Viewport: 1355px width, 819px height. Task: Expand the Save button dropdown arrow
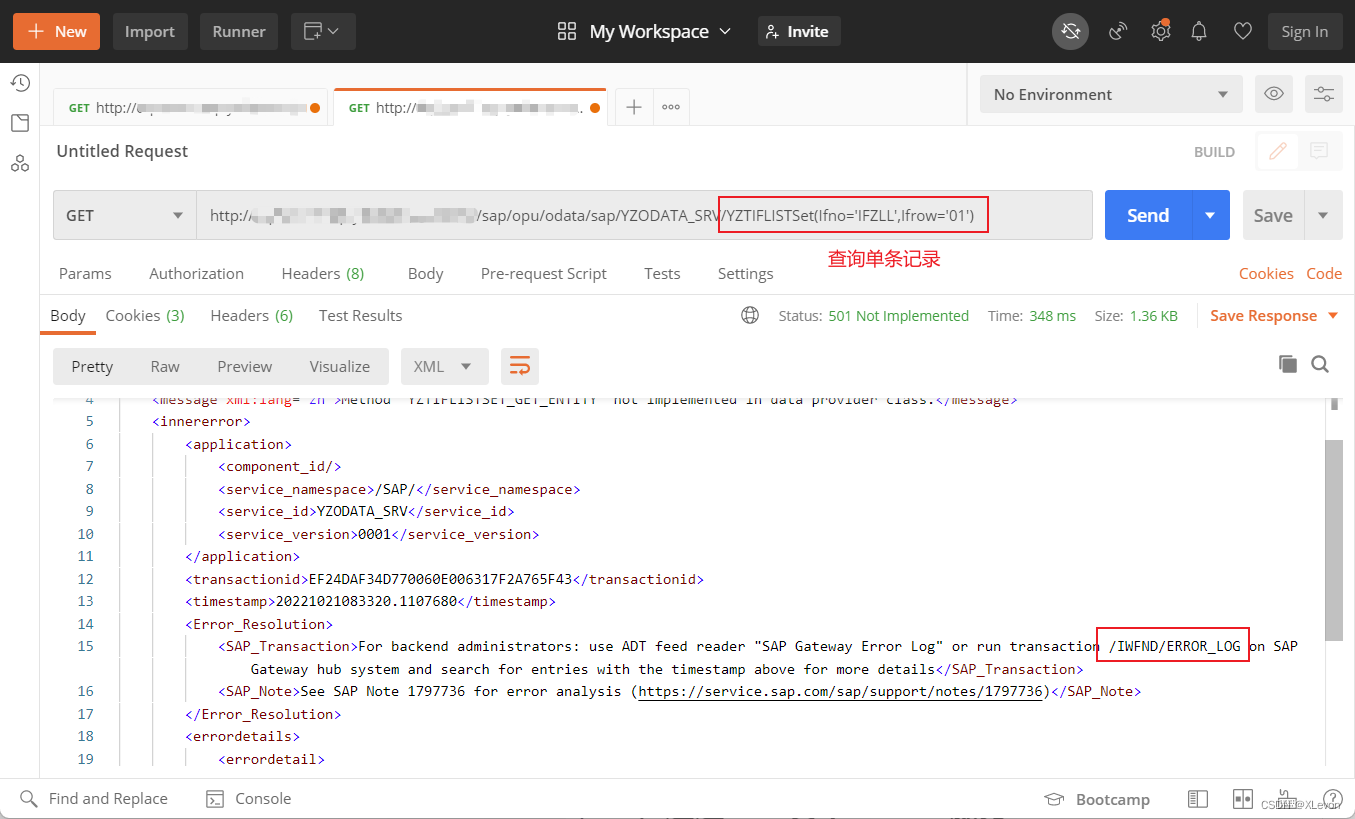pos(1323,215)
